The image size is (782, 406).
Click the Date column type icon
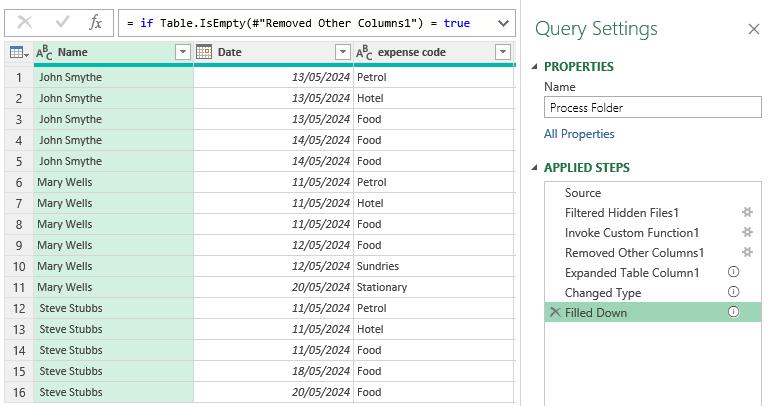pos(204,52)
